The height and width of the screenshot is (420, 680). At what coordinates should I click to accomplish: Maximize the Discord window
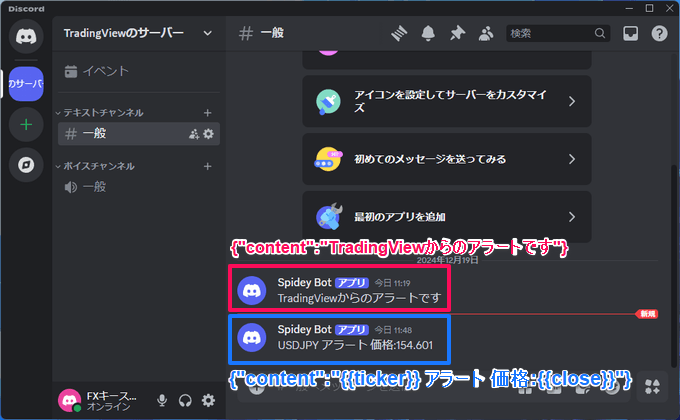tap(649, 8)
